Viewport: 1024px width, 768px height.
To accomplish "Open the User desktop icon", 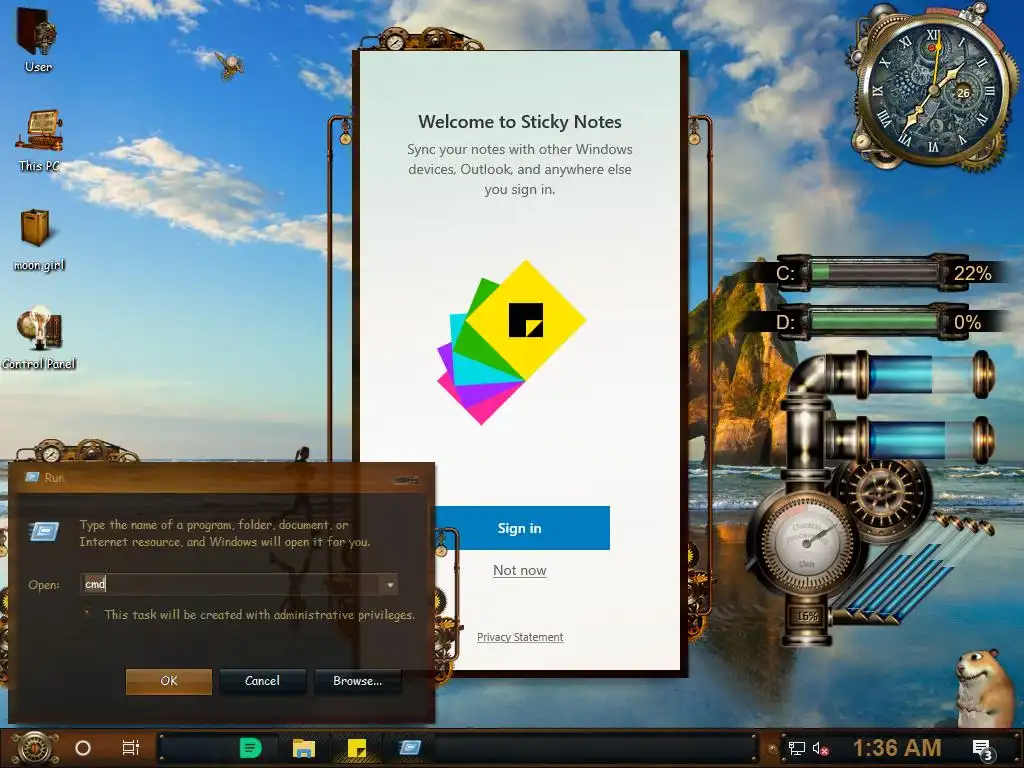I will coord(38,39).
